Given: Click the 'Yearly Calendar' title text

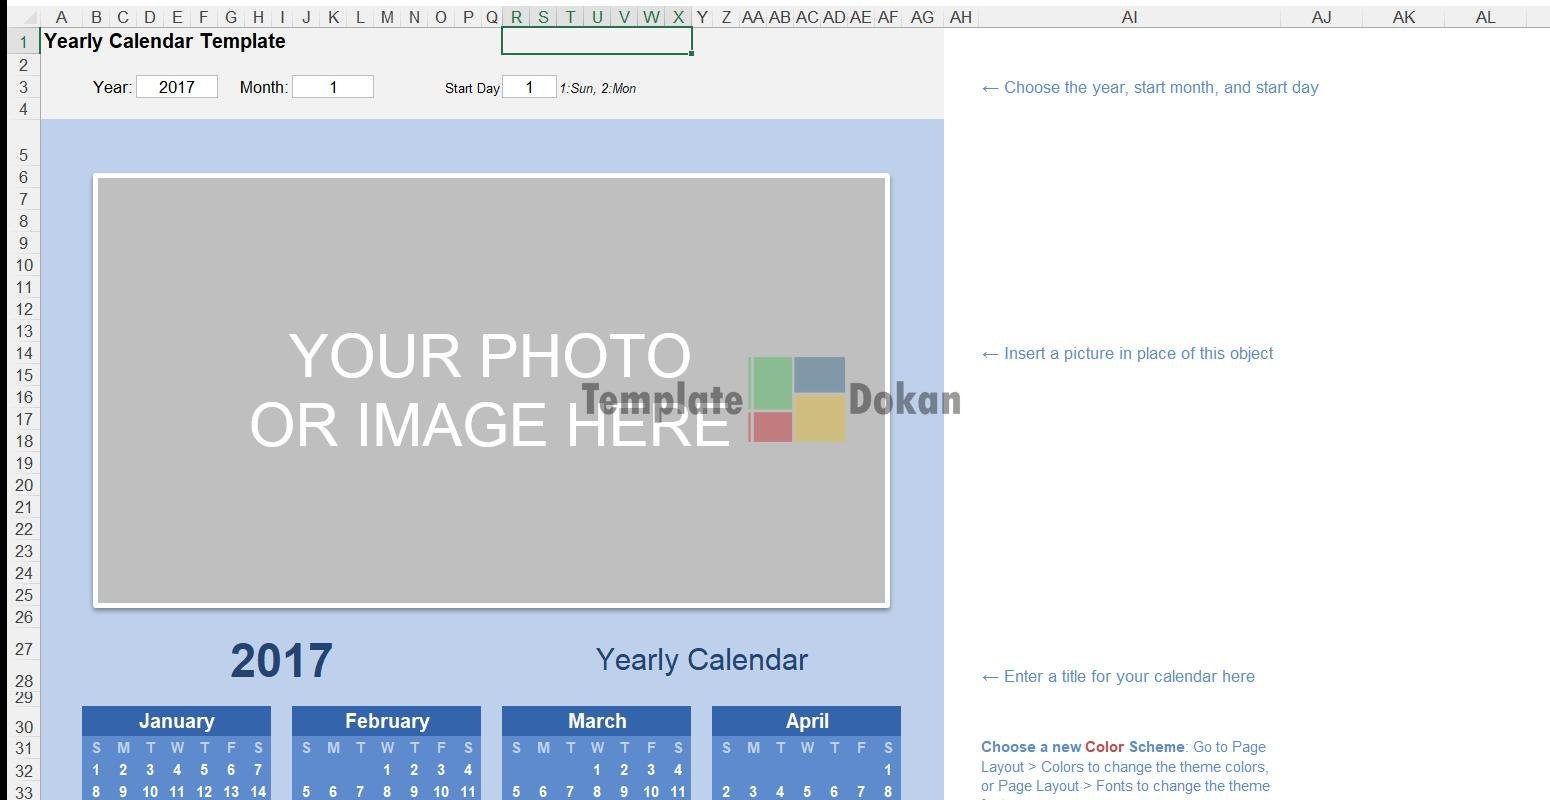Looking at the screenshot, I should (701, 660).
